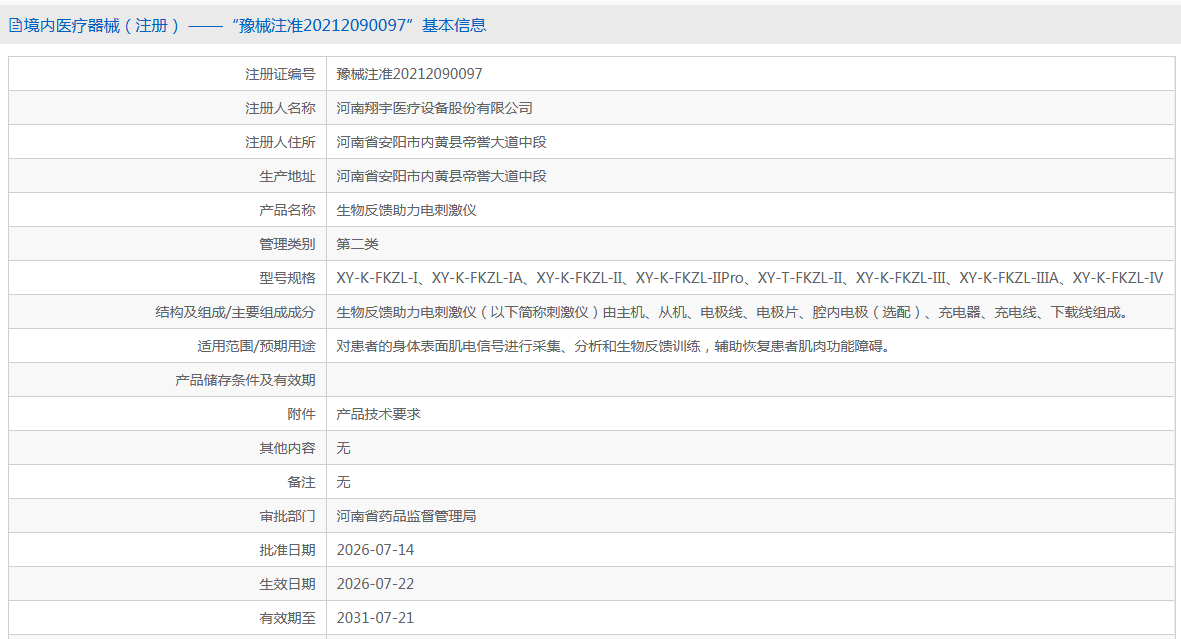Select the address in the 注册人住所 row

click(x=441, y=142)
